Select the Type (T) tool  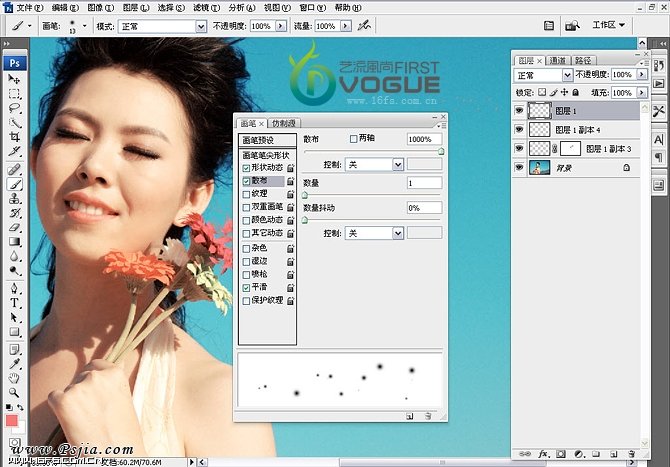(15, 302)
